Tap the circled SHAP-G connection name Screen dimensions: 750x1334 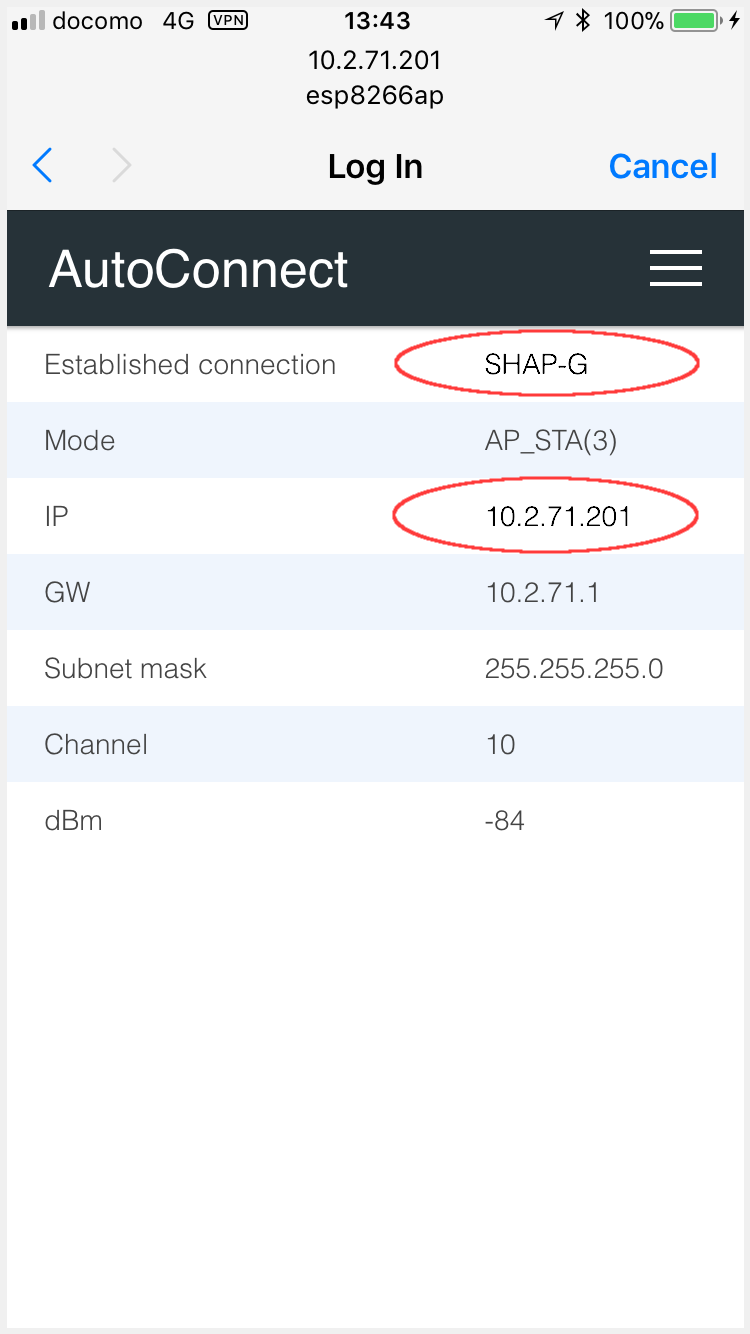546,364
